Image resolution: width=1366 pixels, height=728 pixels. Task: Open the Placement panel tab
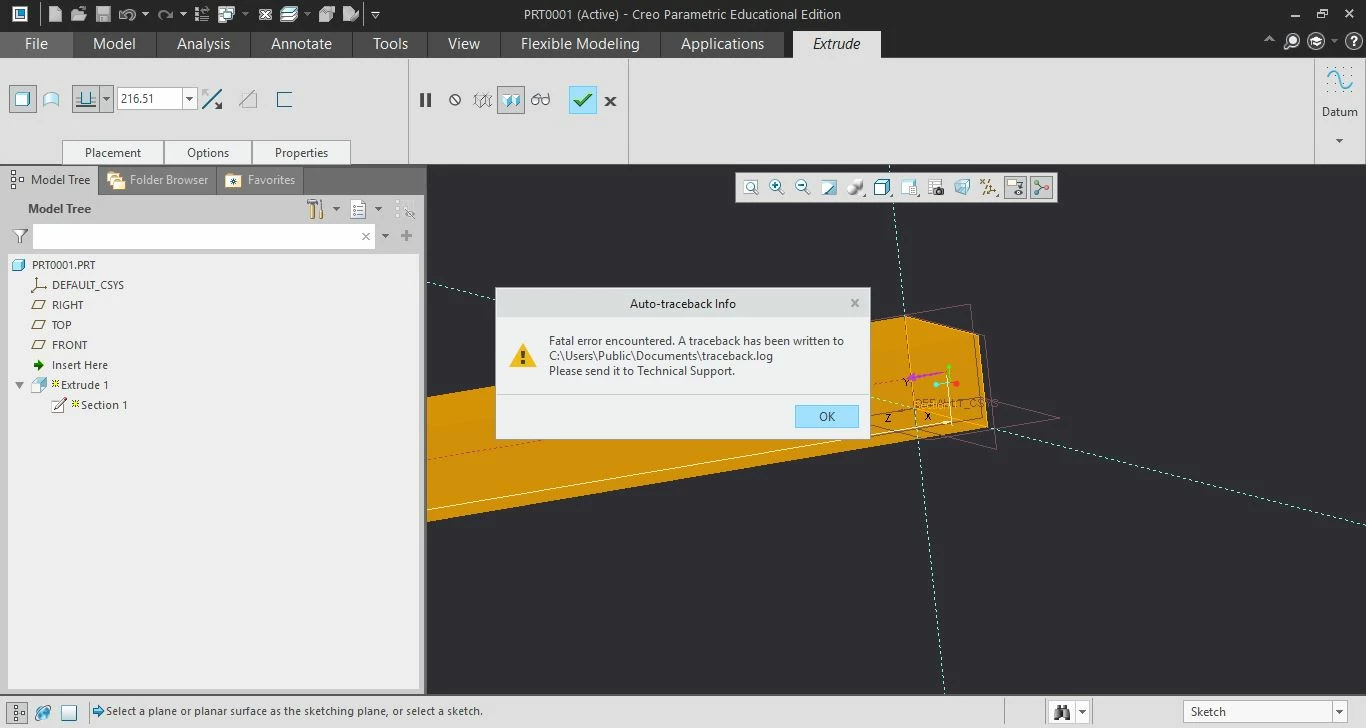click(113, 153)
